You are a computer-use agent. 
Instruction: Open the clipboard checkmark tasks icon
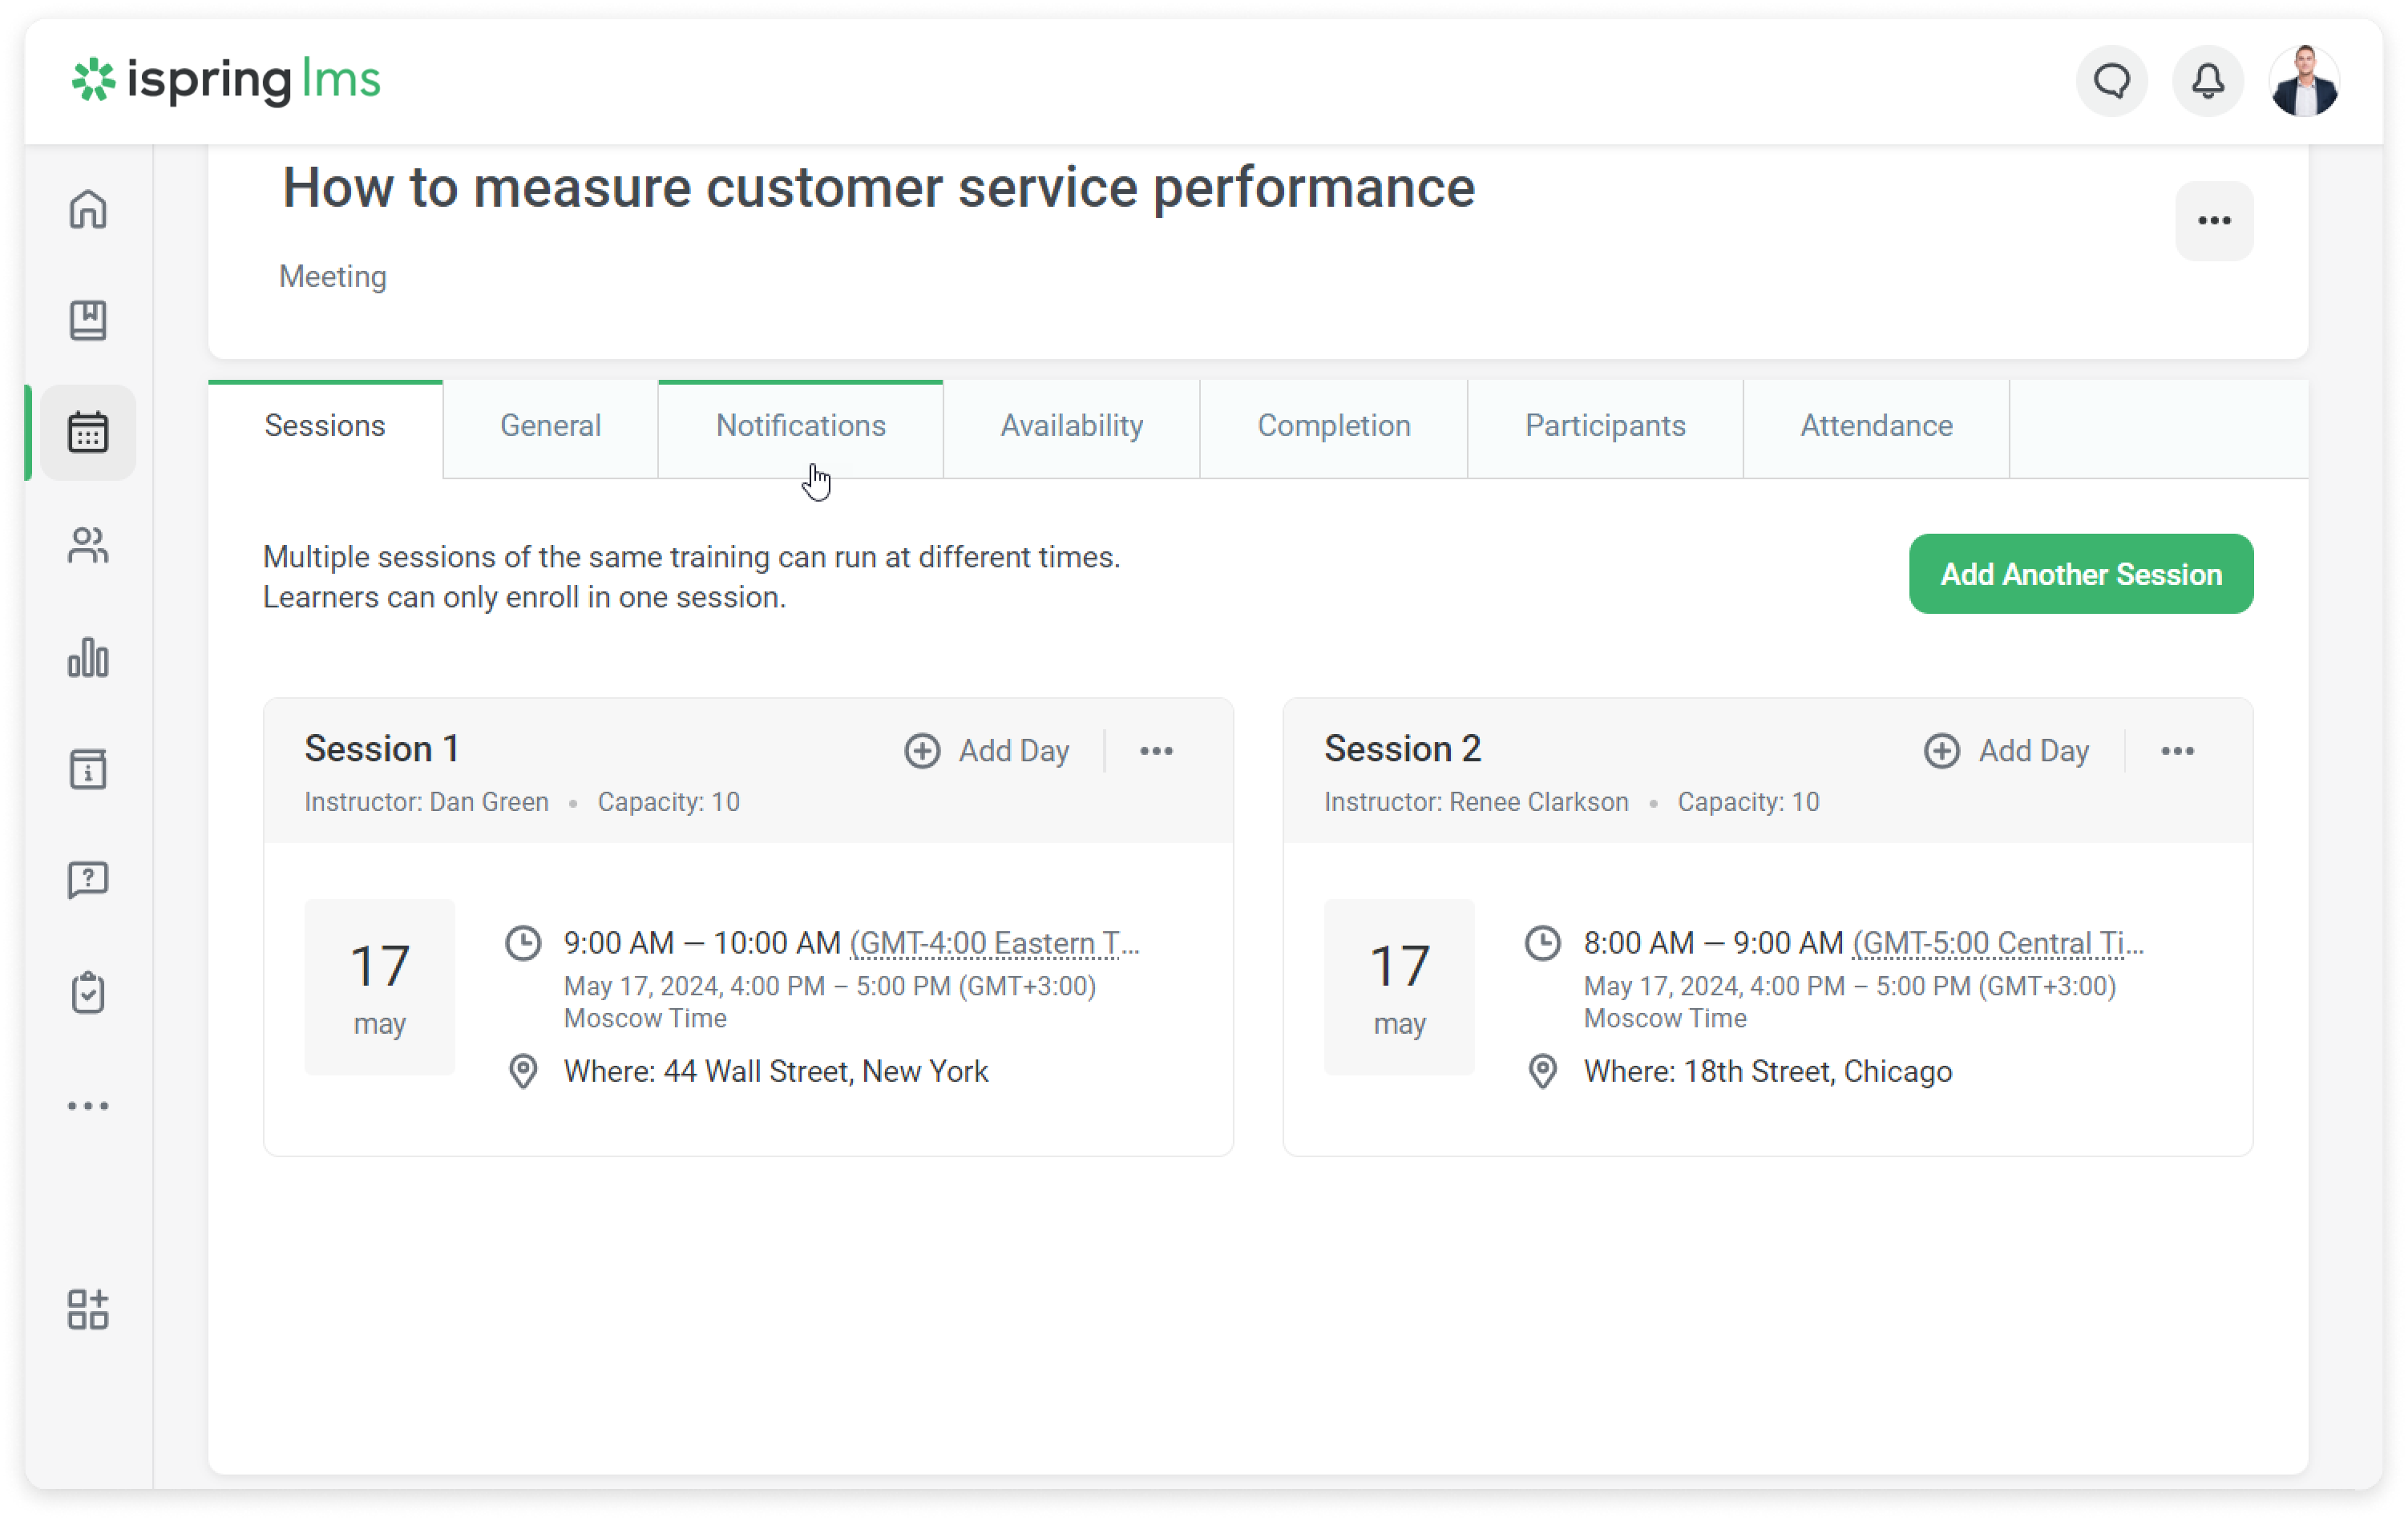pos(88,993)
